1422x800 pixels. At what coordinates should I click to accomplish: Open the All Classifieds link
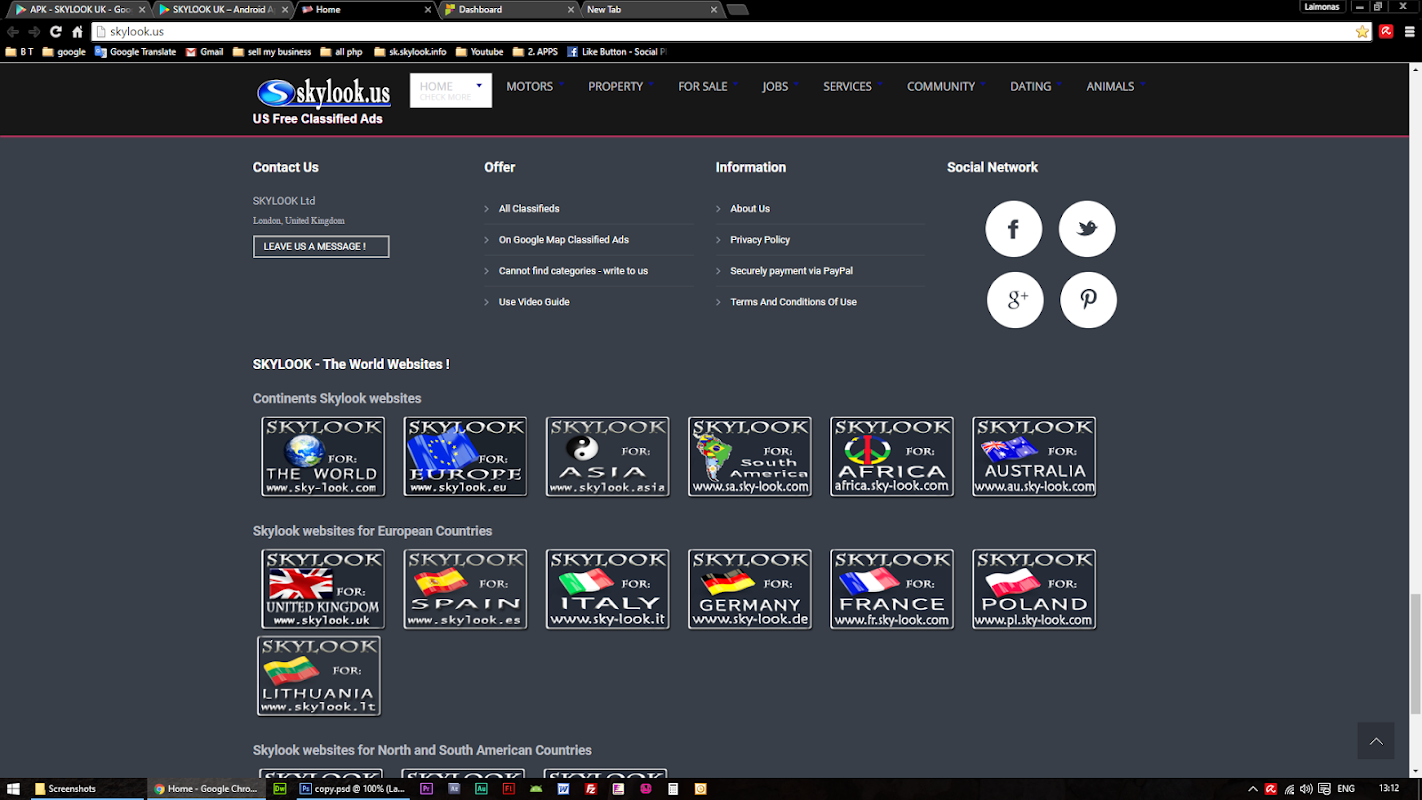529,209
